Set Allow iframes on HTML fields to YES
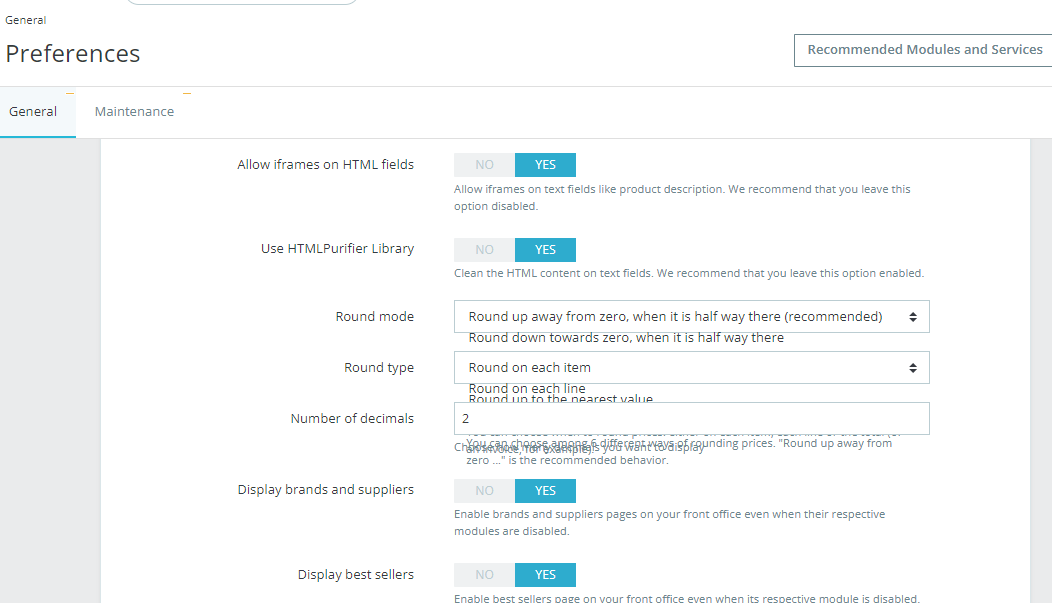 tap(545, 165)
